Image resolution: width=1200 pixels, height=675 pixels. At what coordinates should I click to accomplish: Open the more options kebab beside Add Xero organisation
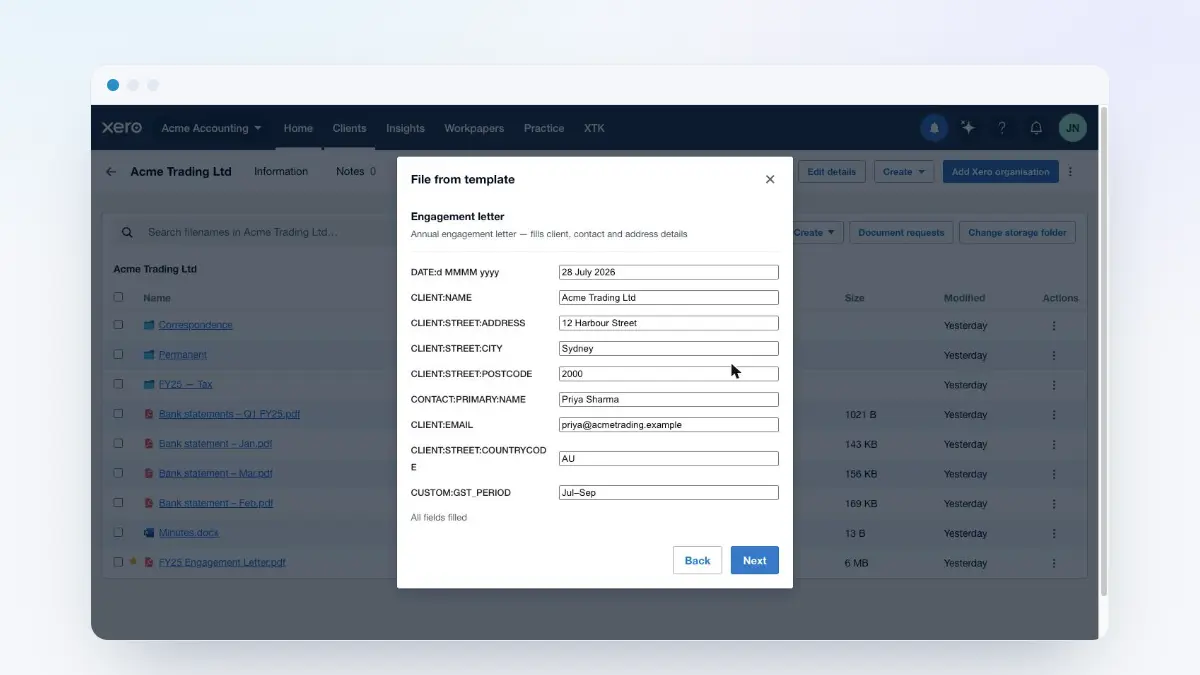1070,172
